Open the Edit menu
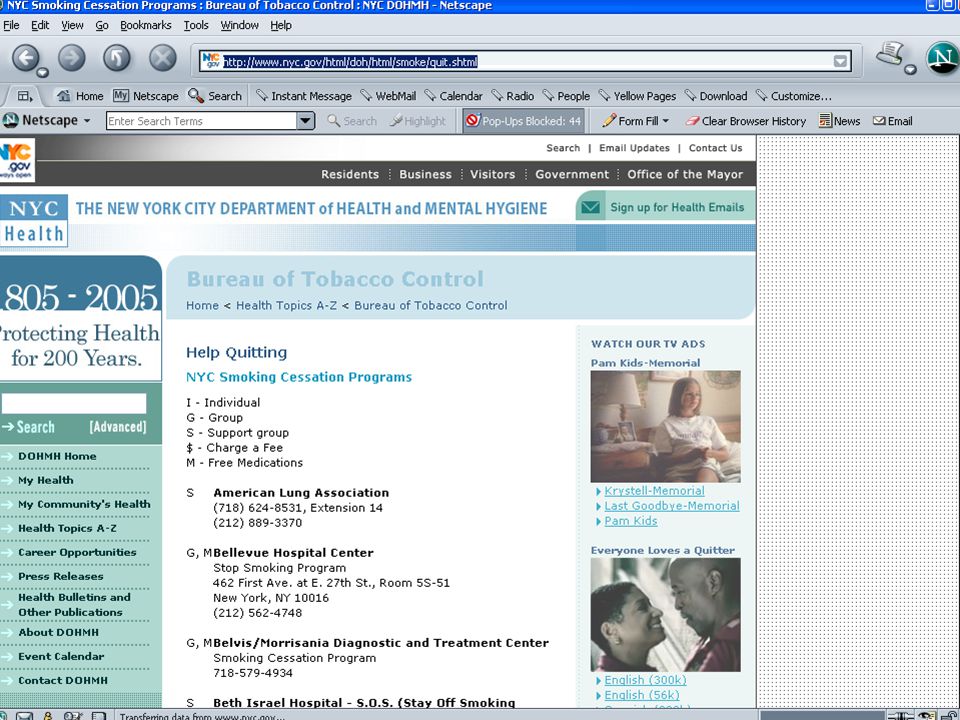Viewport: 960px width, 720px height. [x=40, y=25]
